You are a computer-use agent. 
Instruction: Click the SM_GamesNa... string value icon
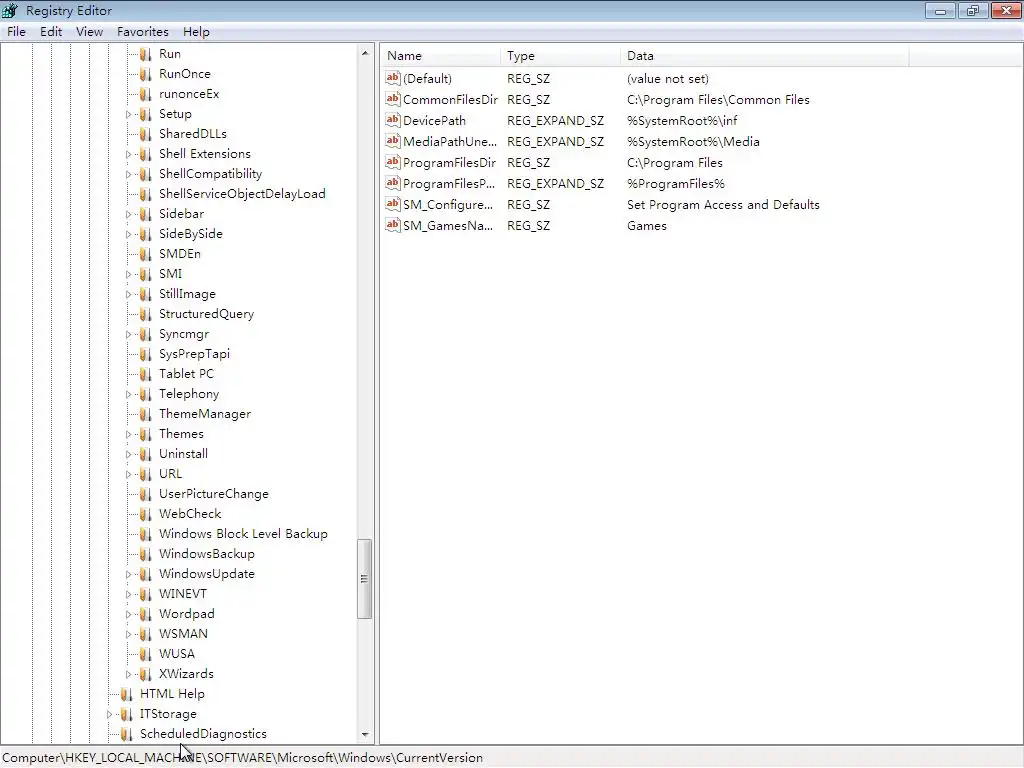(x=392, y=225)
